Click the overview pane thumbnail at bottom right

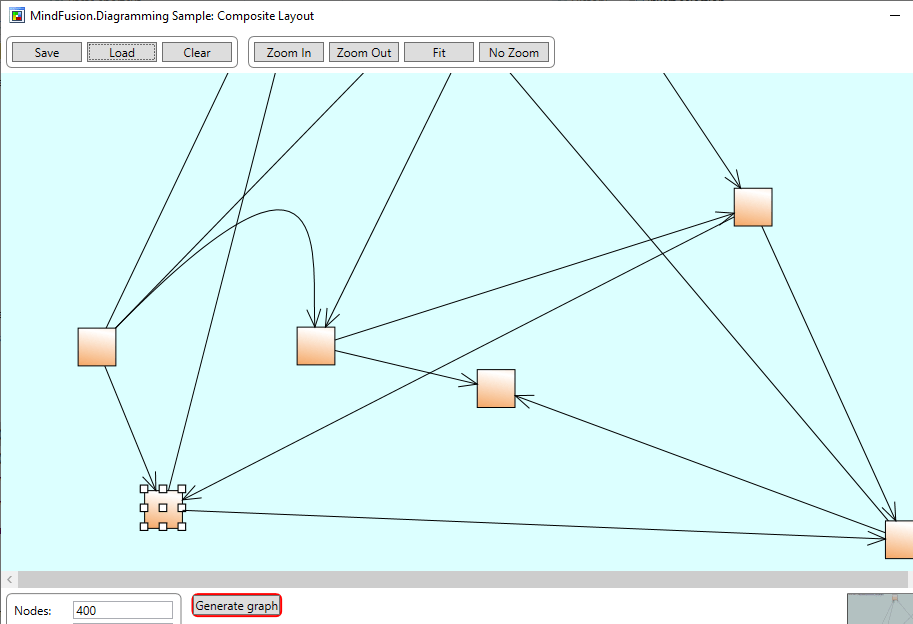click(878, 610)
